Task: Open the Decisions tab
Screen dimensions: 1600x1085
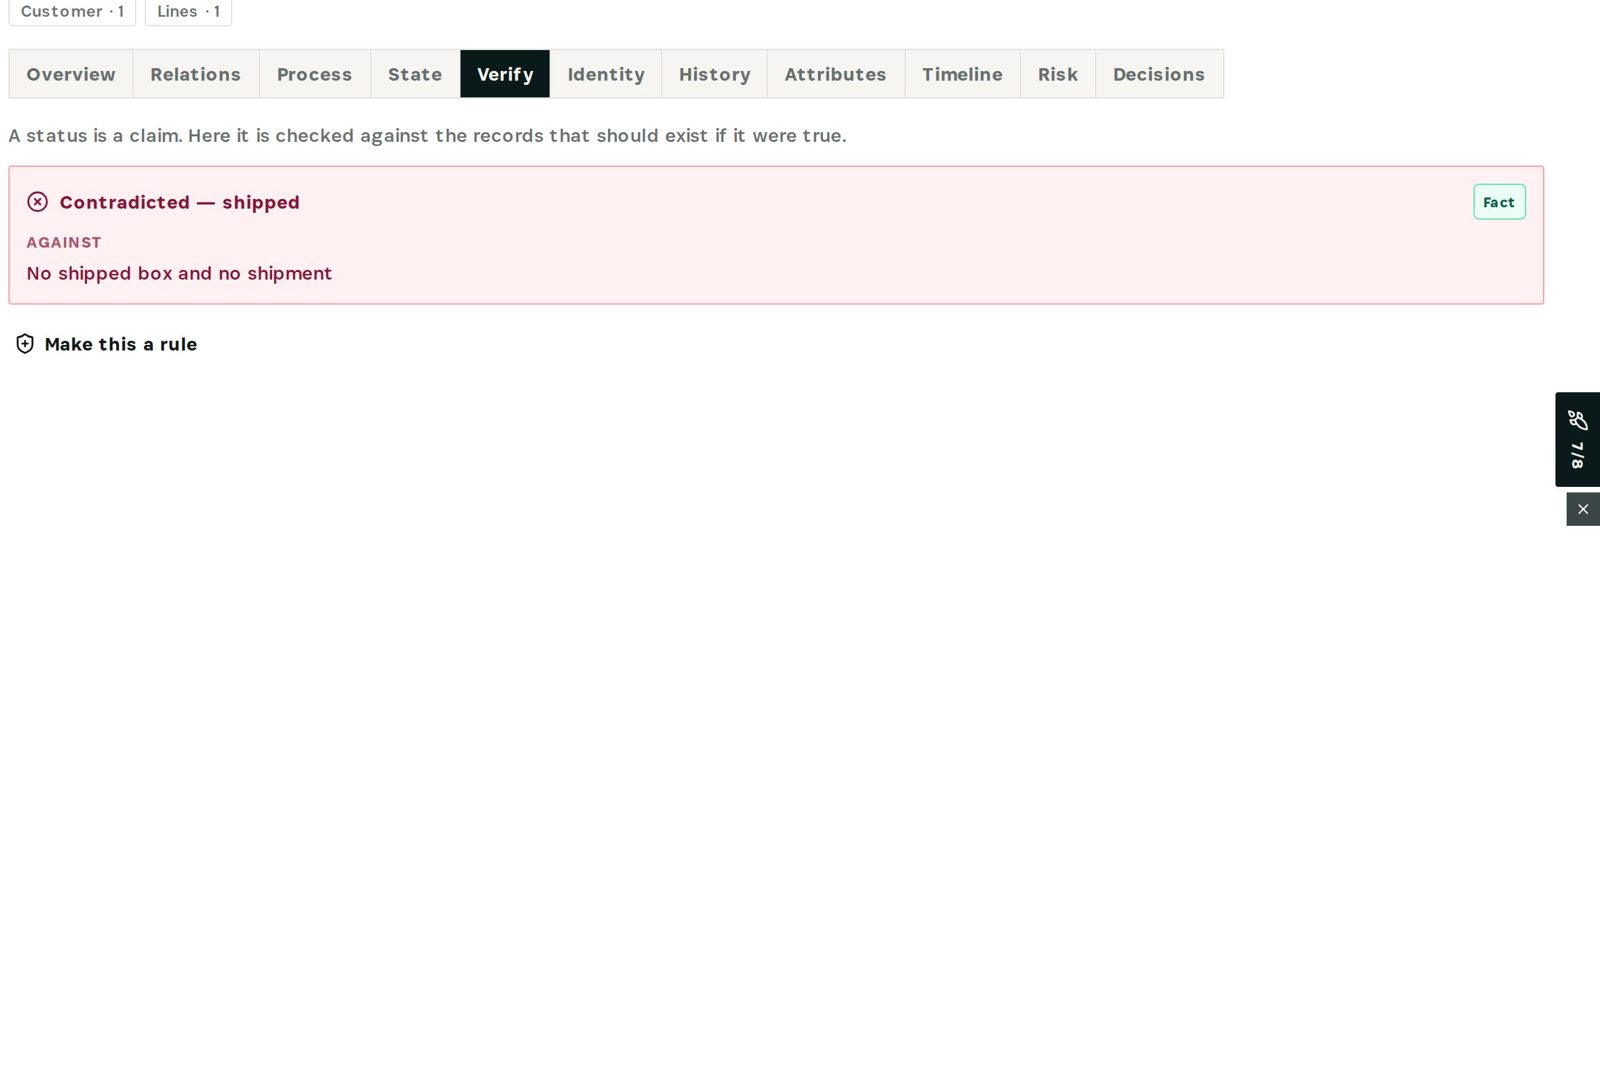Action: click(1159, 74)
